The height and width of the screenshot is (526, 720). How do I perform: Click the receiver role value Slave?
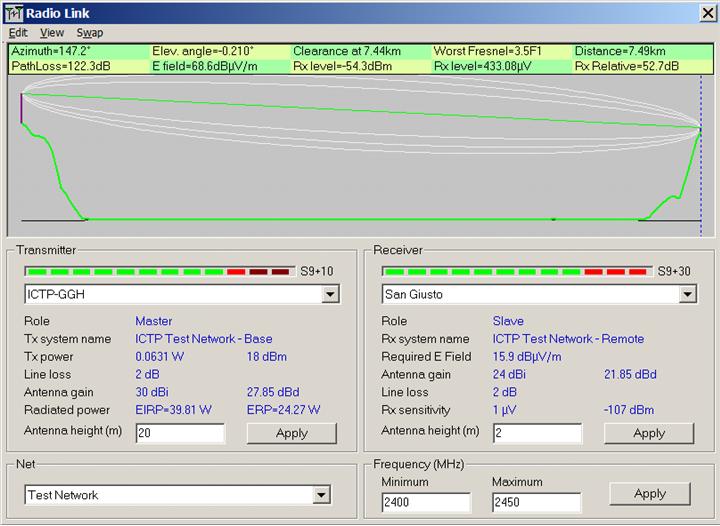coord(508,321)
